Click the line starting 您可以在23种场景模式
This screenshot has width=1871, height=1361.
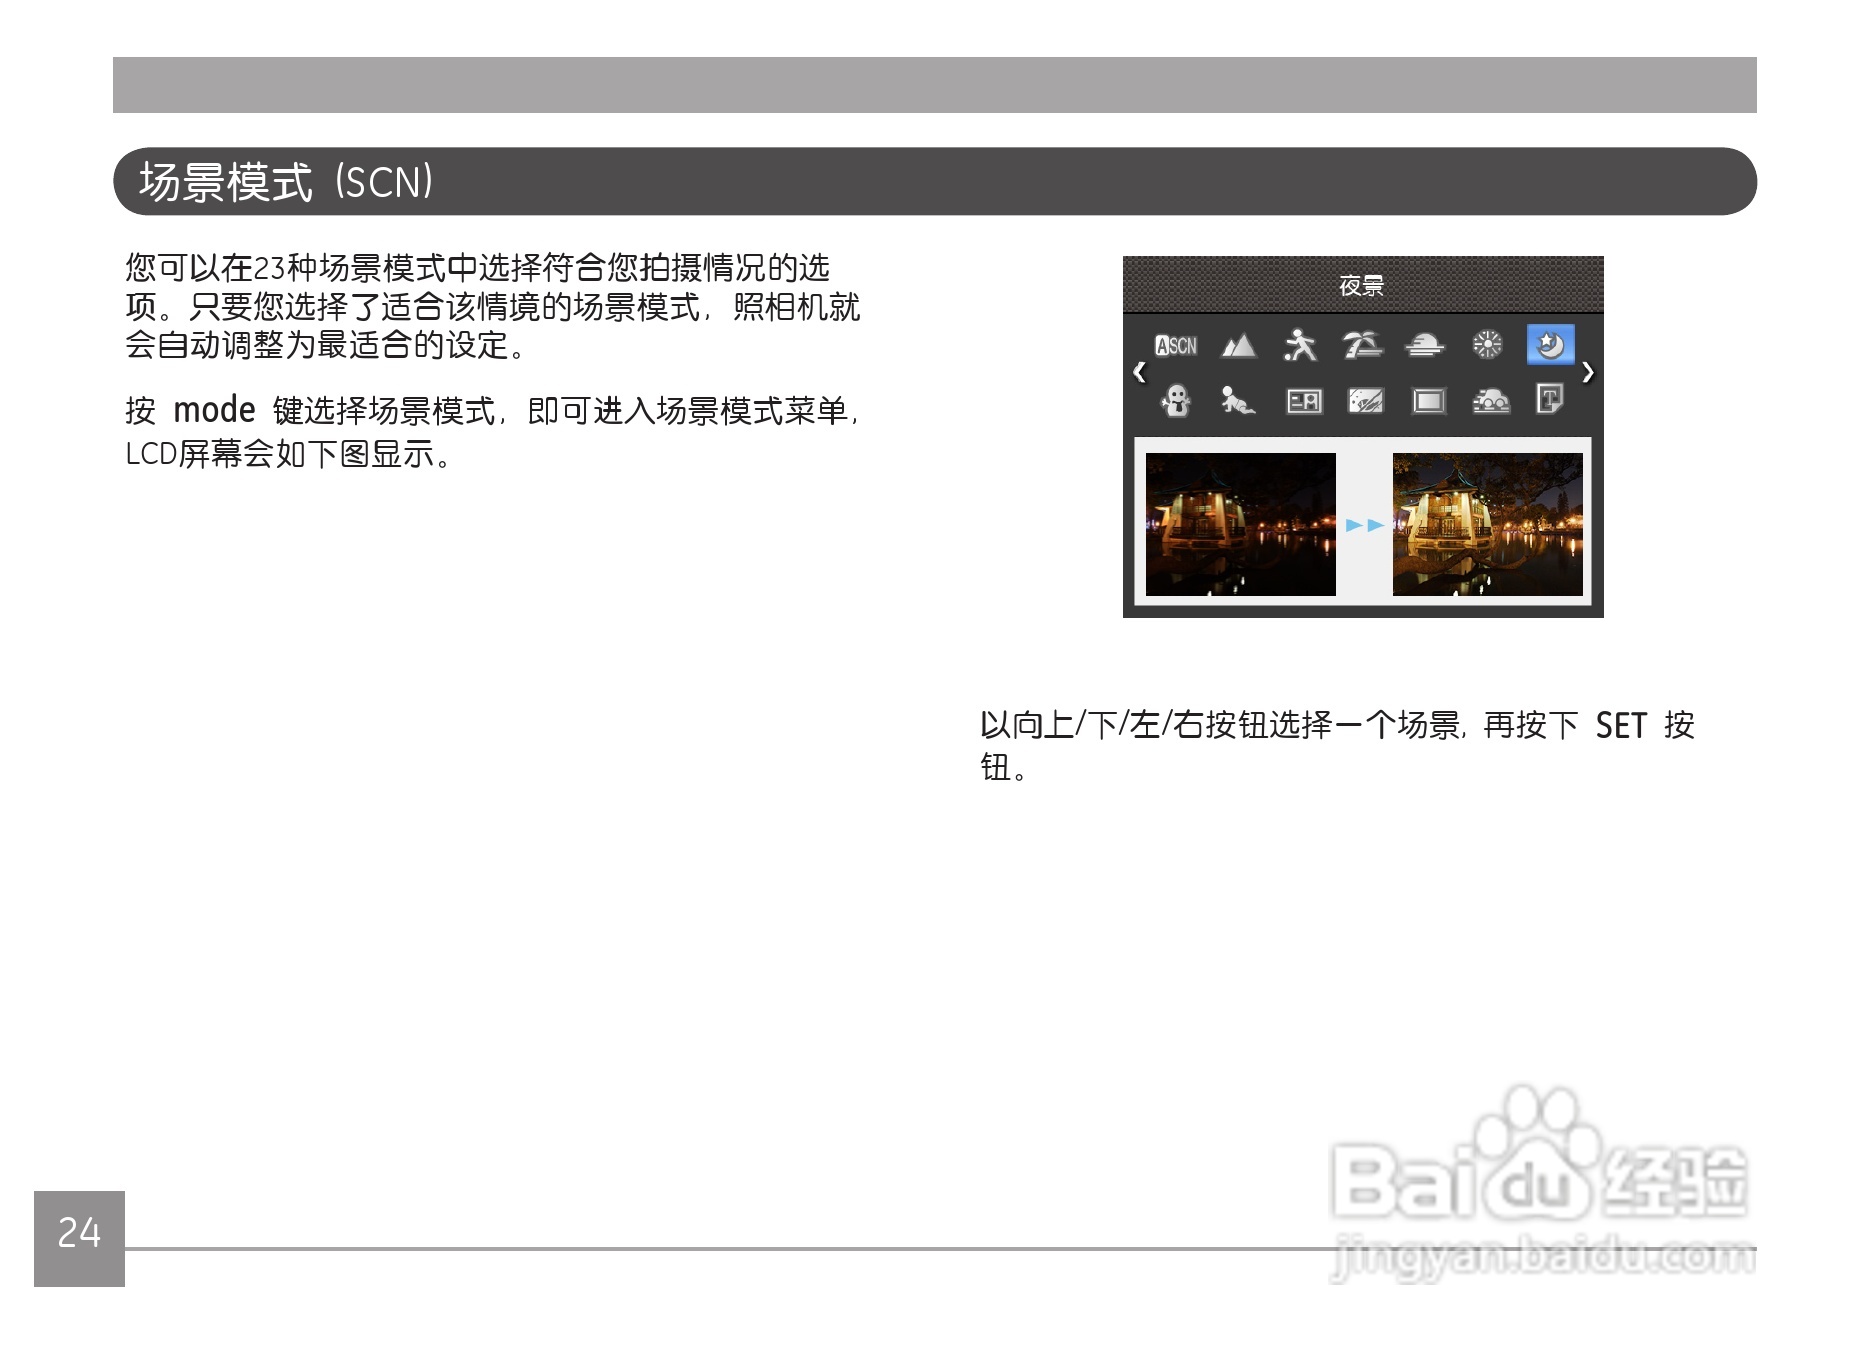pos(477,268)
